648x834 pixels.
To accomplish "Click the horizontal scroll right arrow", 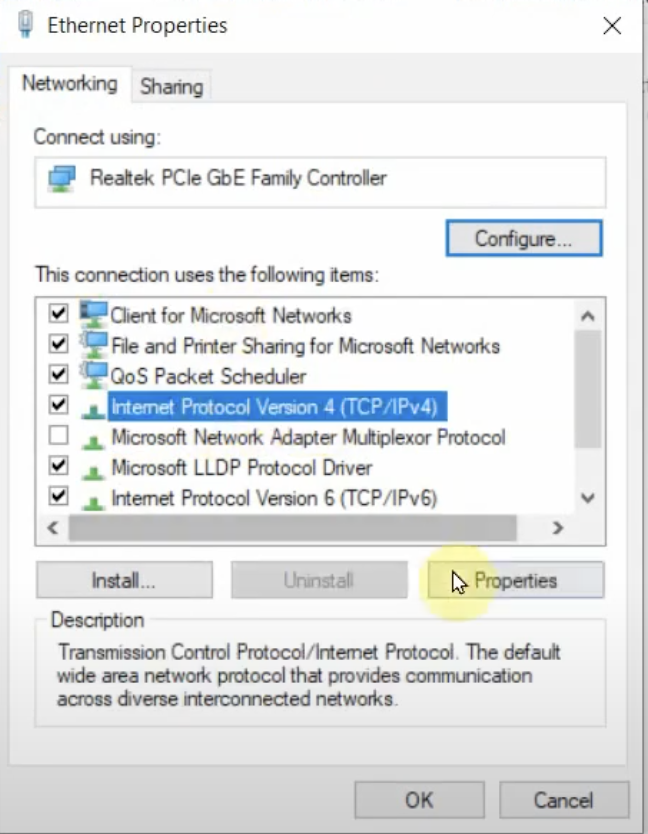I will point(558,528).
